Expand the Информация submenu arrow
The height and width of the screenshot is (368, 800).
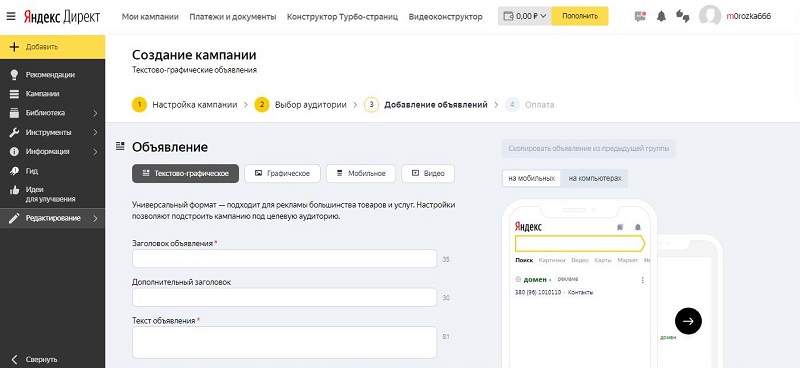tap(95, 152)
